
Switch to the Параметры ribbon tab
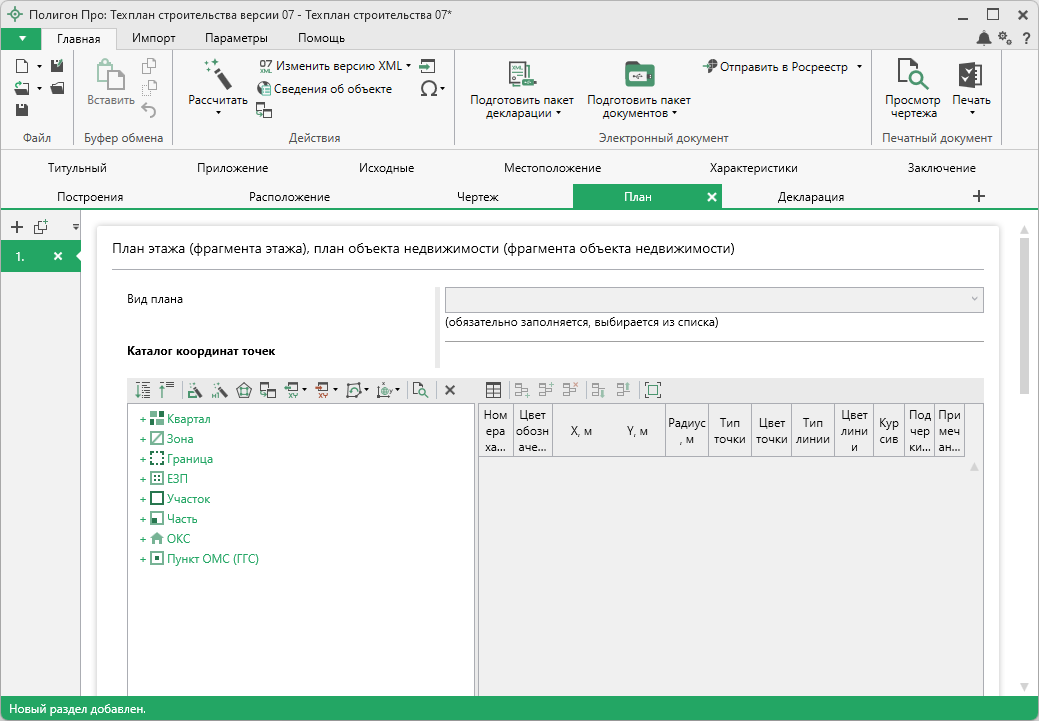(x=236, y=38)
